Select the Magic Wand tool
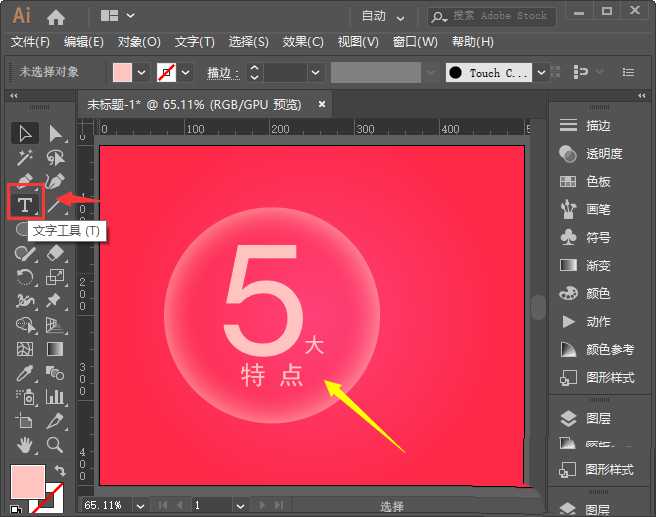 tap(25, 157)
